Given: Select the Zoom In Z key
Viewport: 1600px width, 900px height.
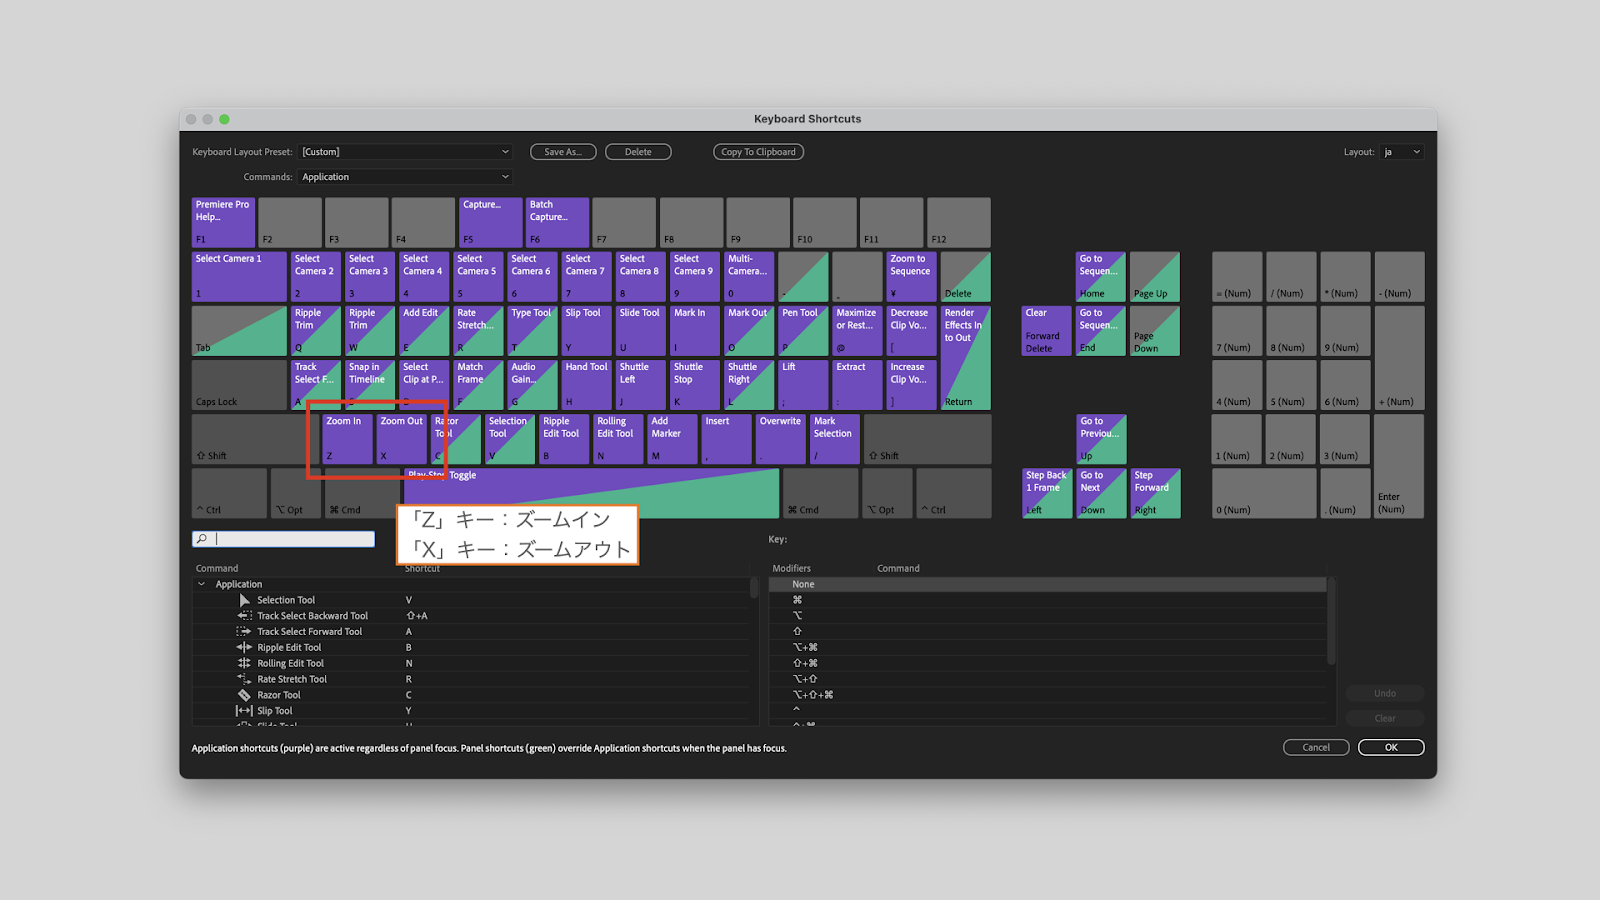Looking at the screenshot, I should pos(348,439).
